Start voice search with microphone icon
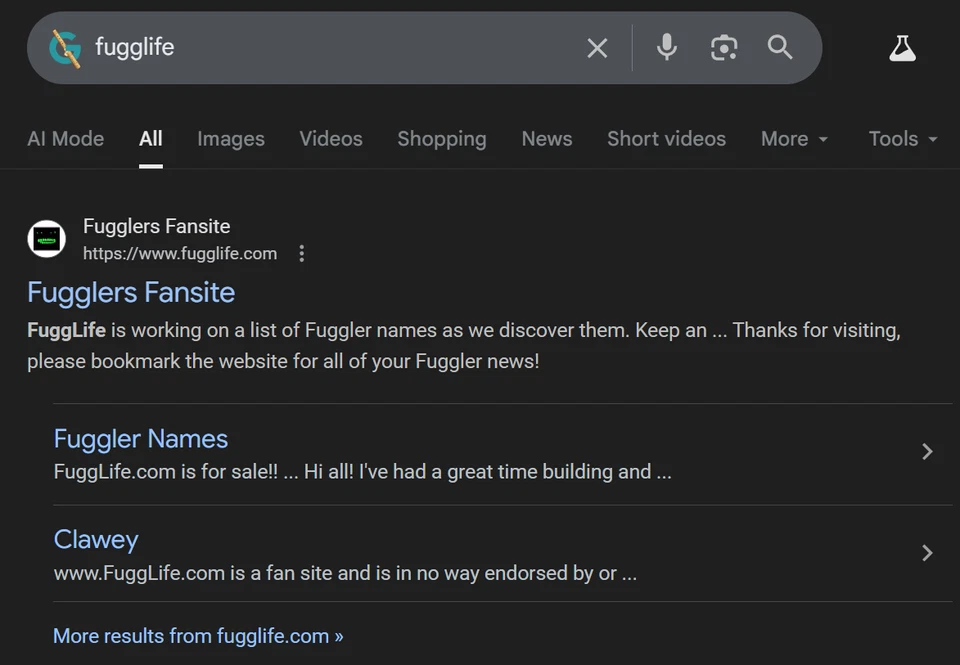The width and height of the screenshot is (960, 665). click(x=667, y=47)
